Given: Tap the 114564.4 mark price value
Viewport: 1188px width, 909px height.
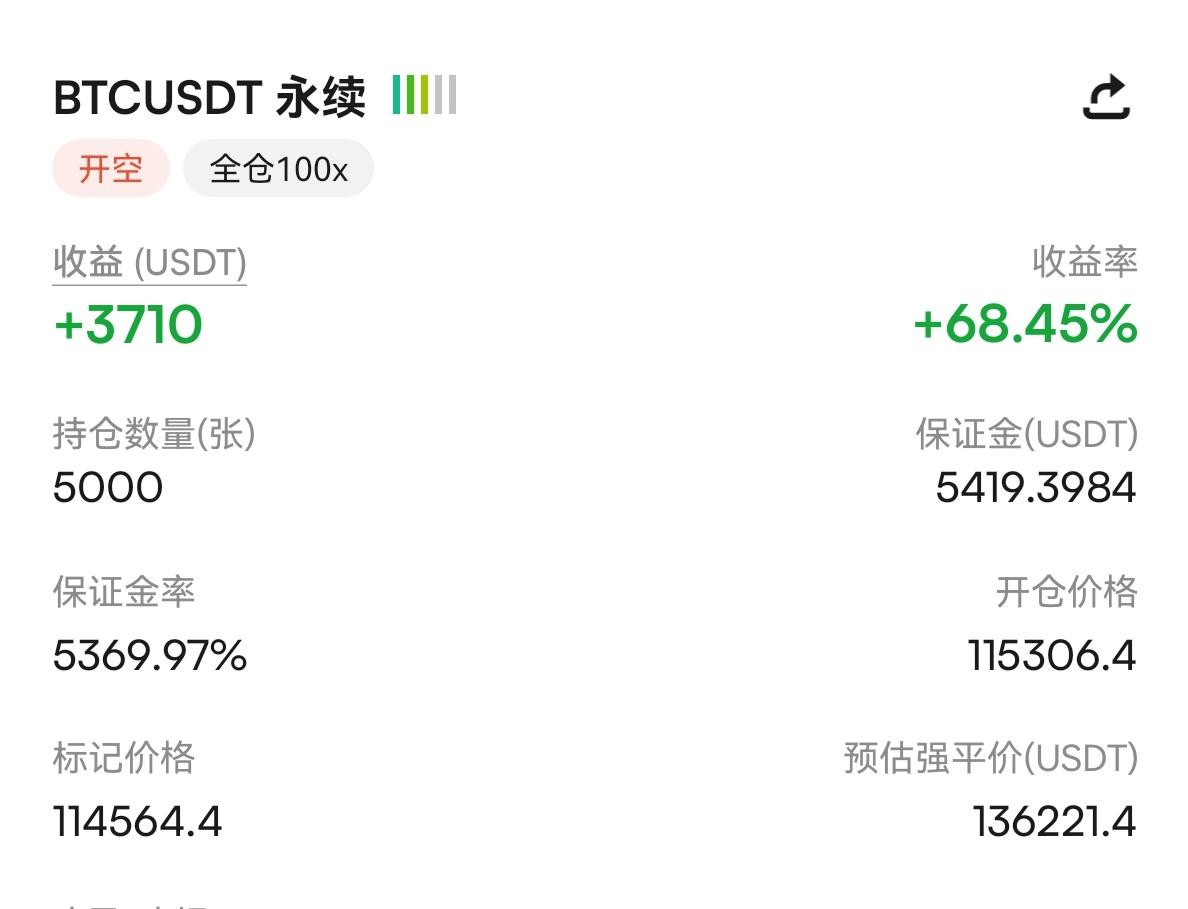Looking at the screenshot, I should click(137, 822).
